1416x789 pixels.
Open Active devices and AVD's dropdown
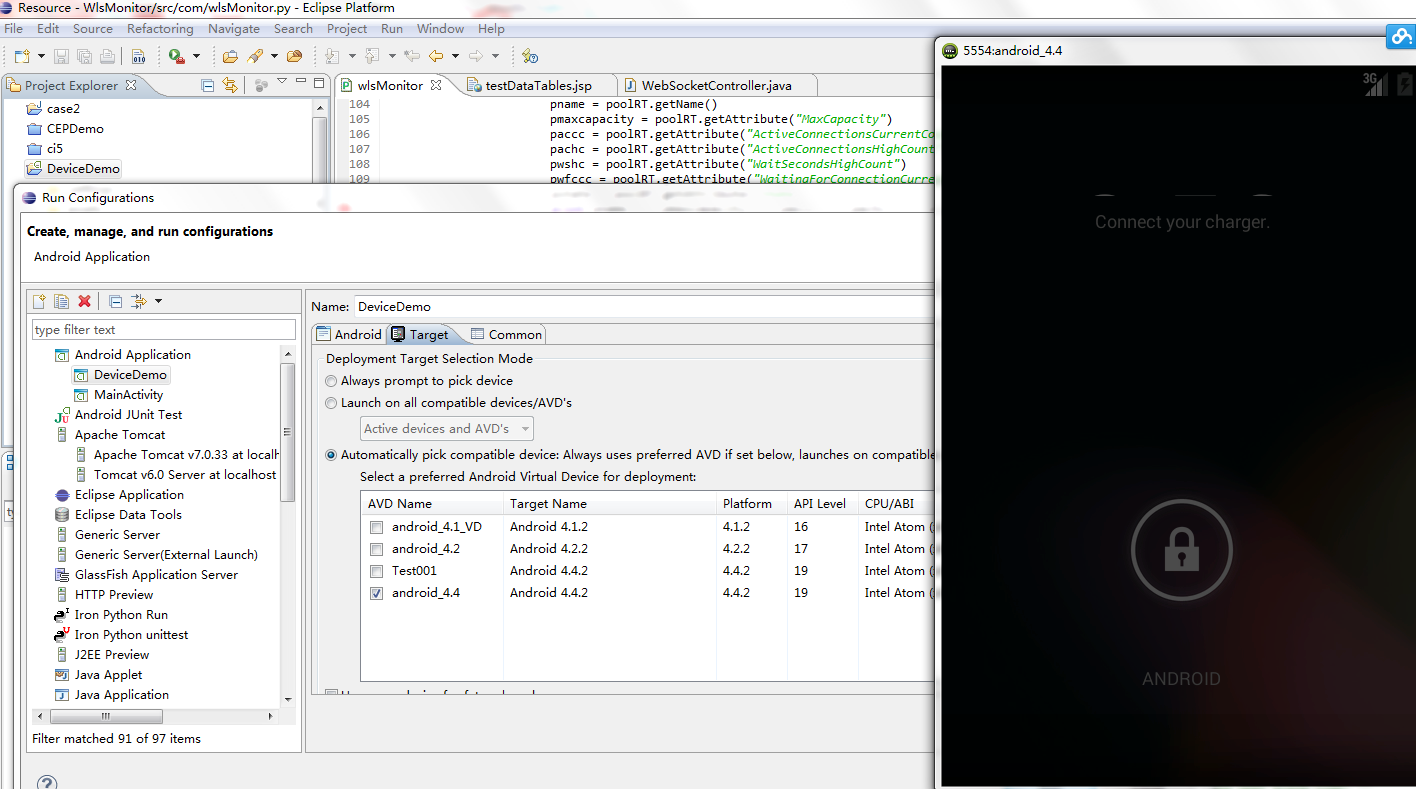pos(446,429)
